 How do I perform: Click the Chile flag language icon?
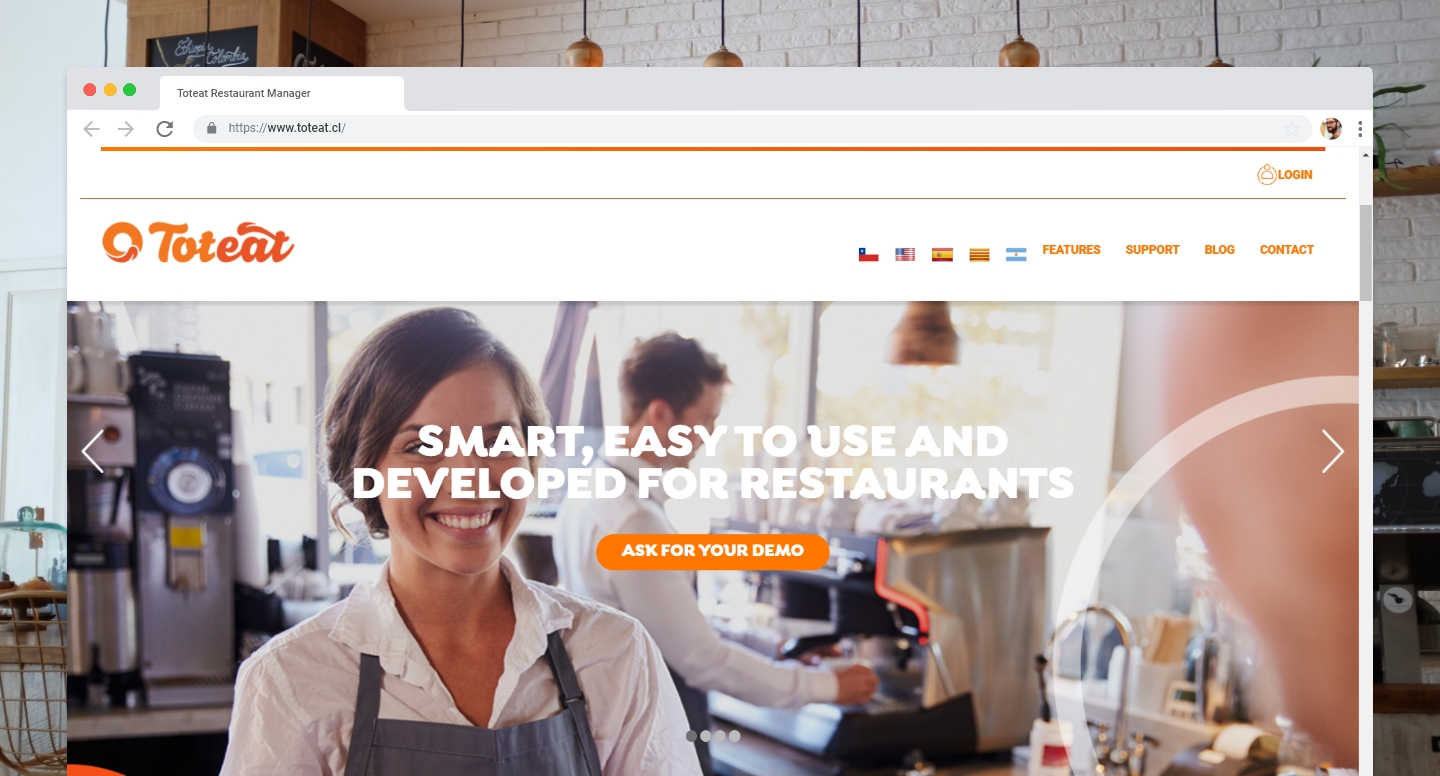(x=868, y=255)
